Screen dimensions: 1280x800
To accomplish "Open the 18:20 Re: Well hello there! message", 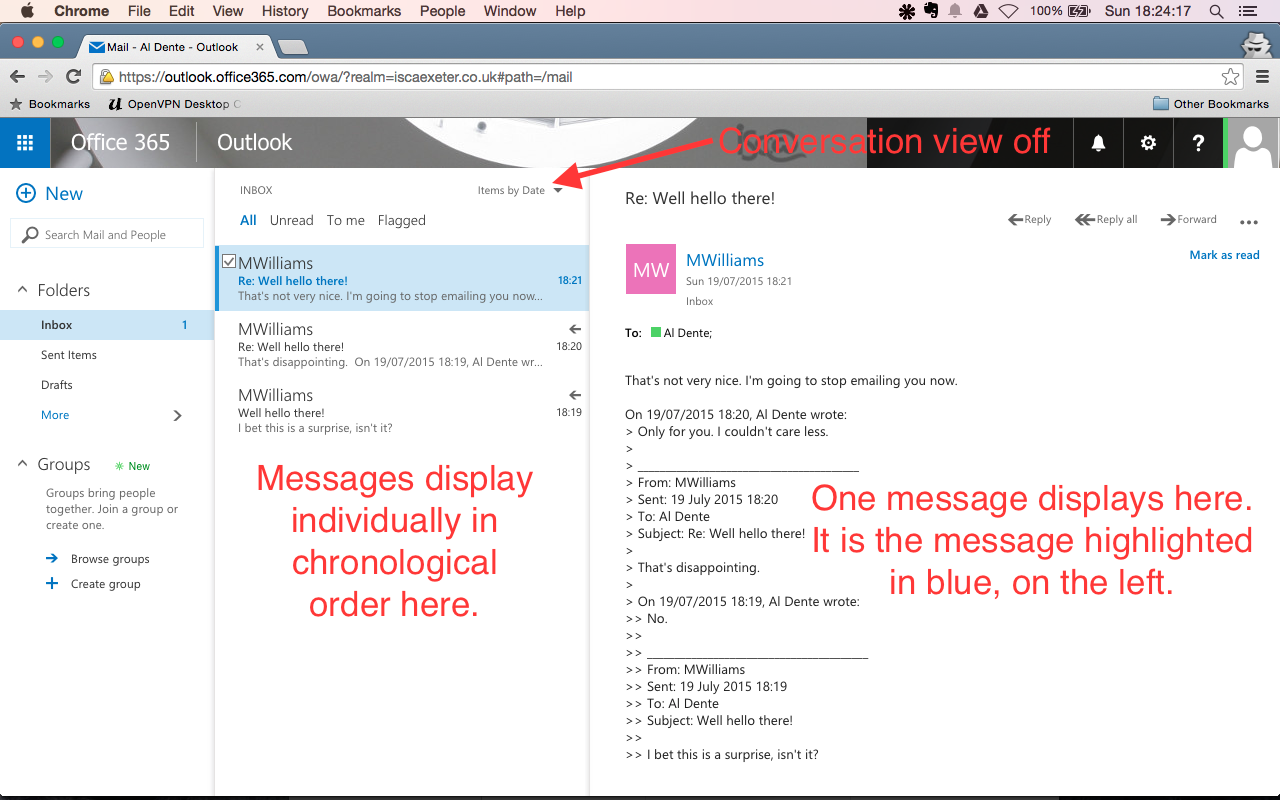I will pos(402,345).
